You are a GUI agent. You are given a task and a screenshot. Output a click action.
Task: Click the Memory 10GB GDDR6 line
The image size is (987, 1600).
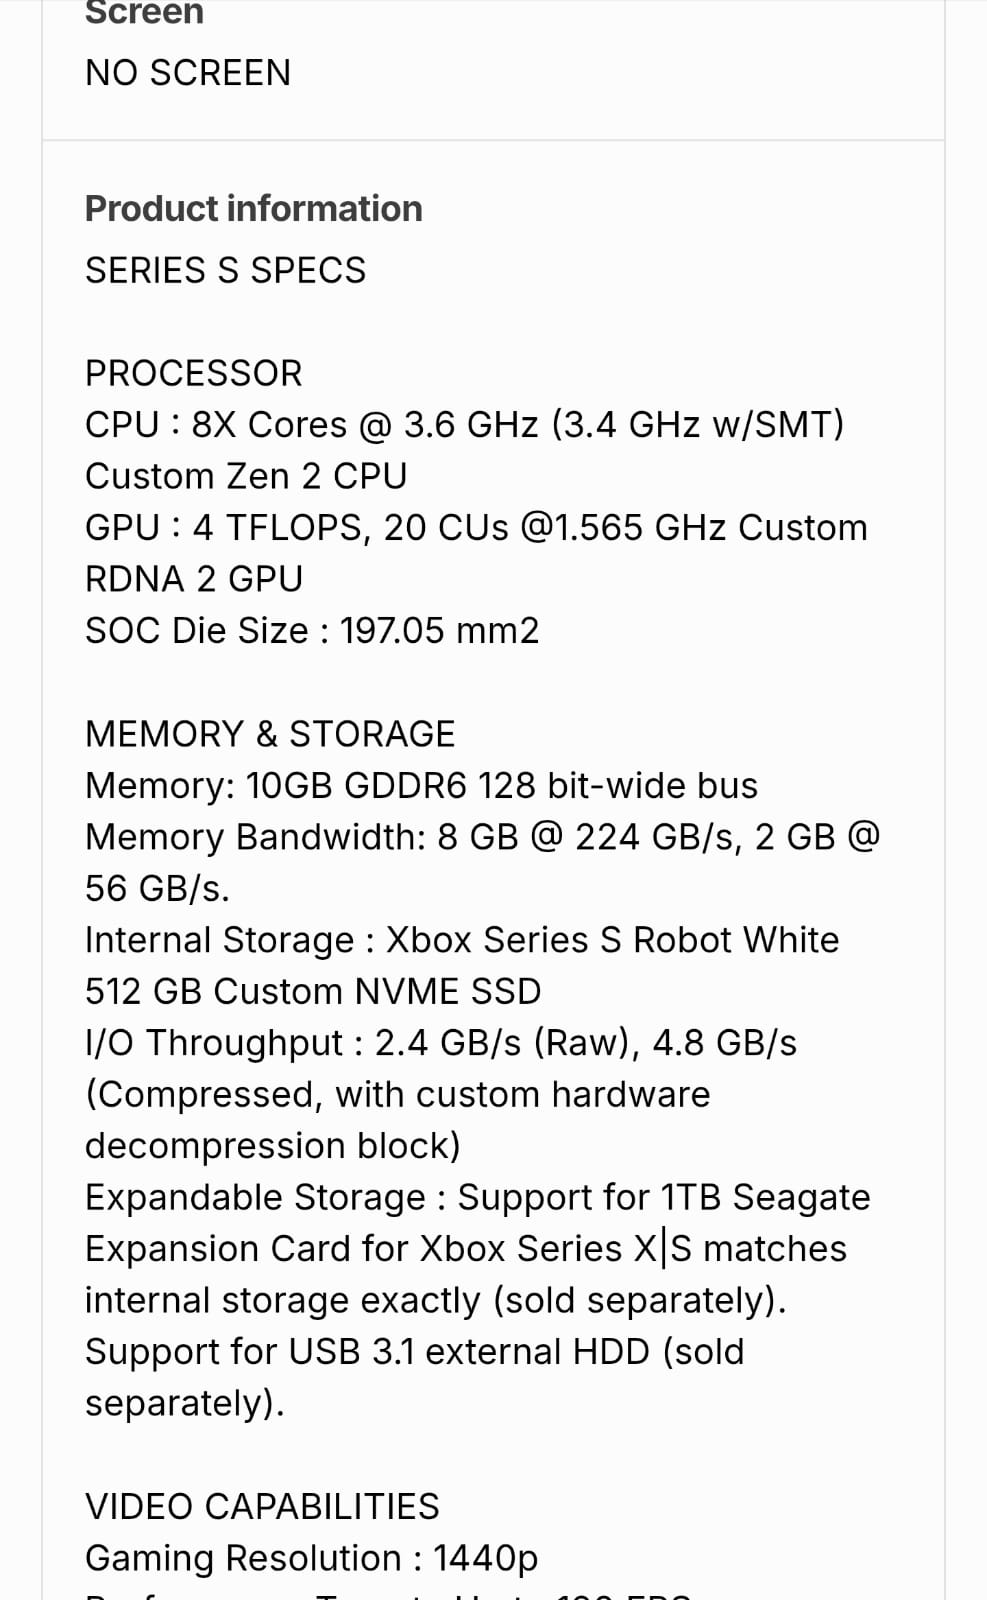tap(421, 786)
